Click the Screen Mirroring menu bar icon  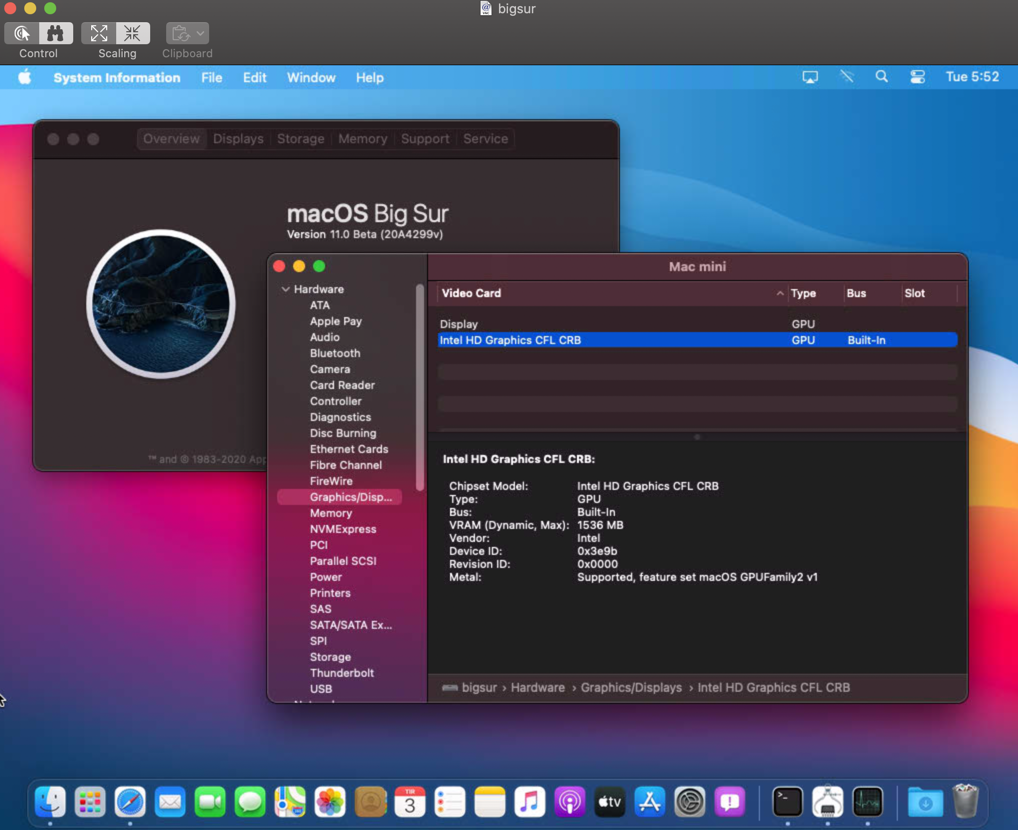point(810,77)
